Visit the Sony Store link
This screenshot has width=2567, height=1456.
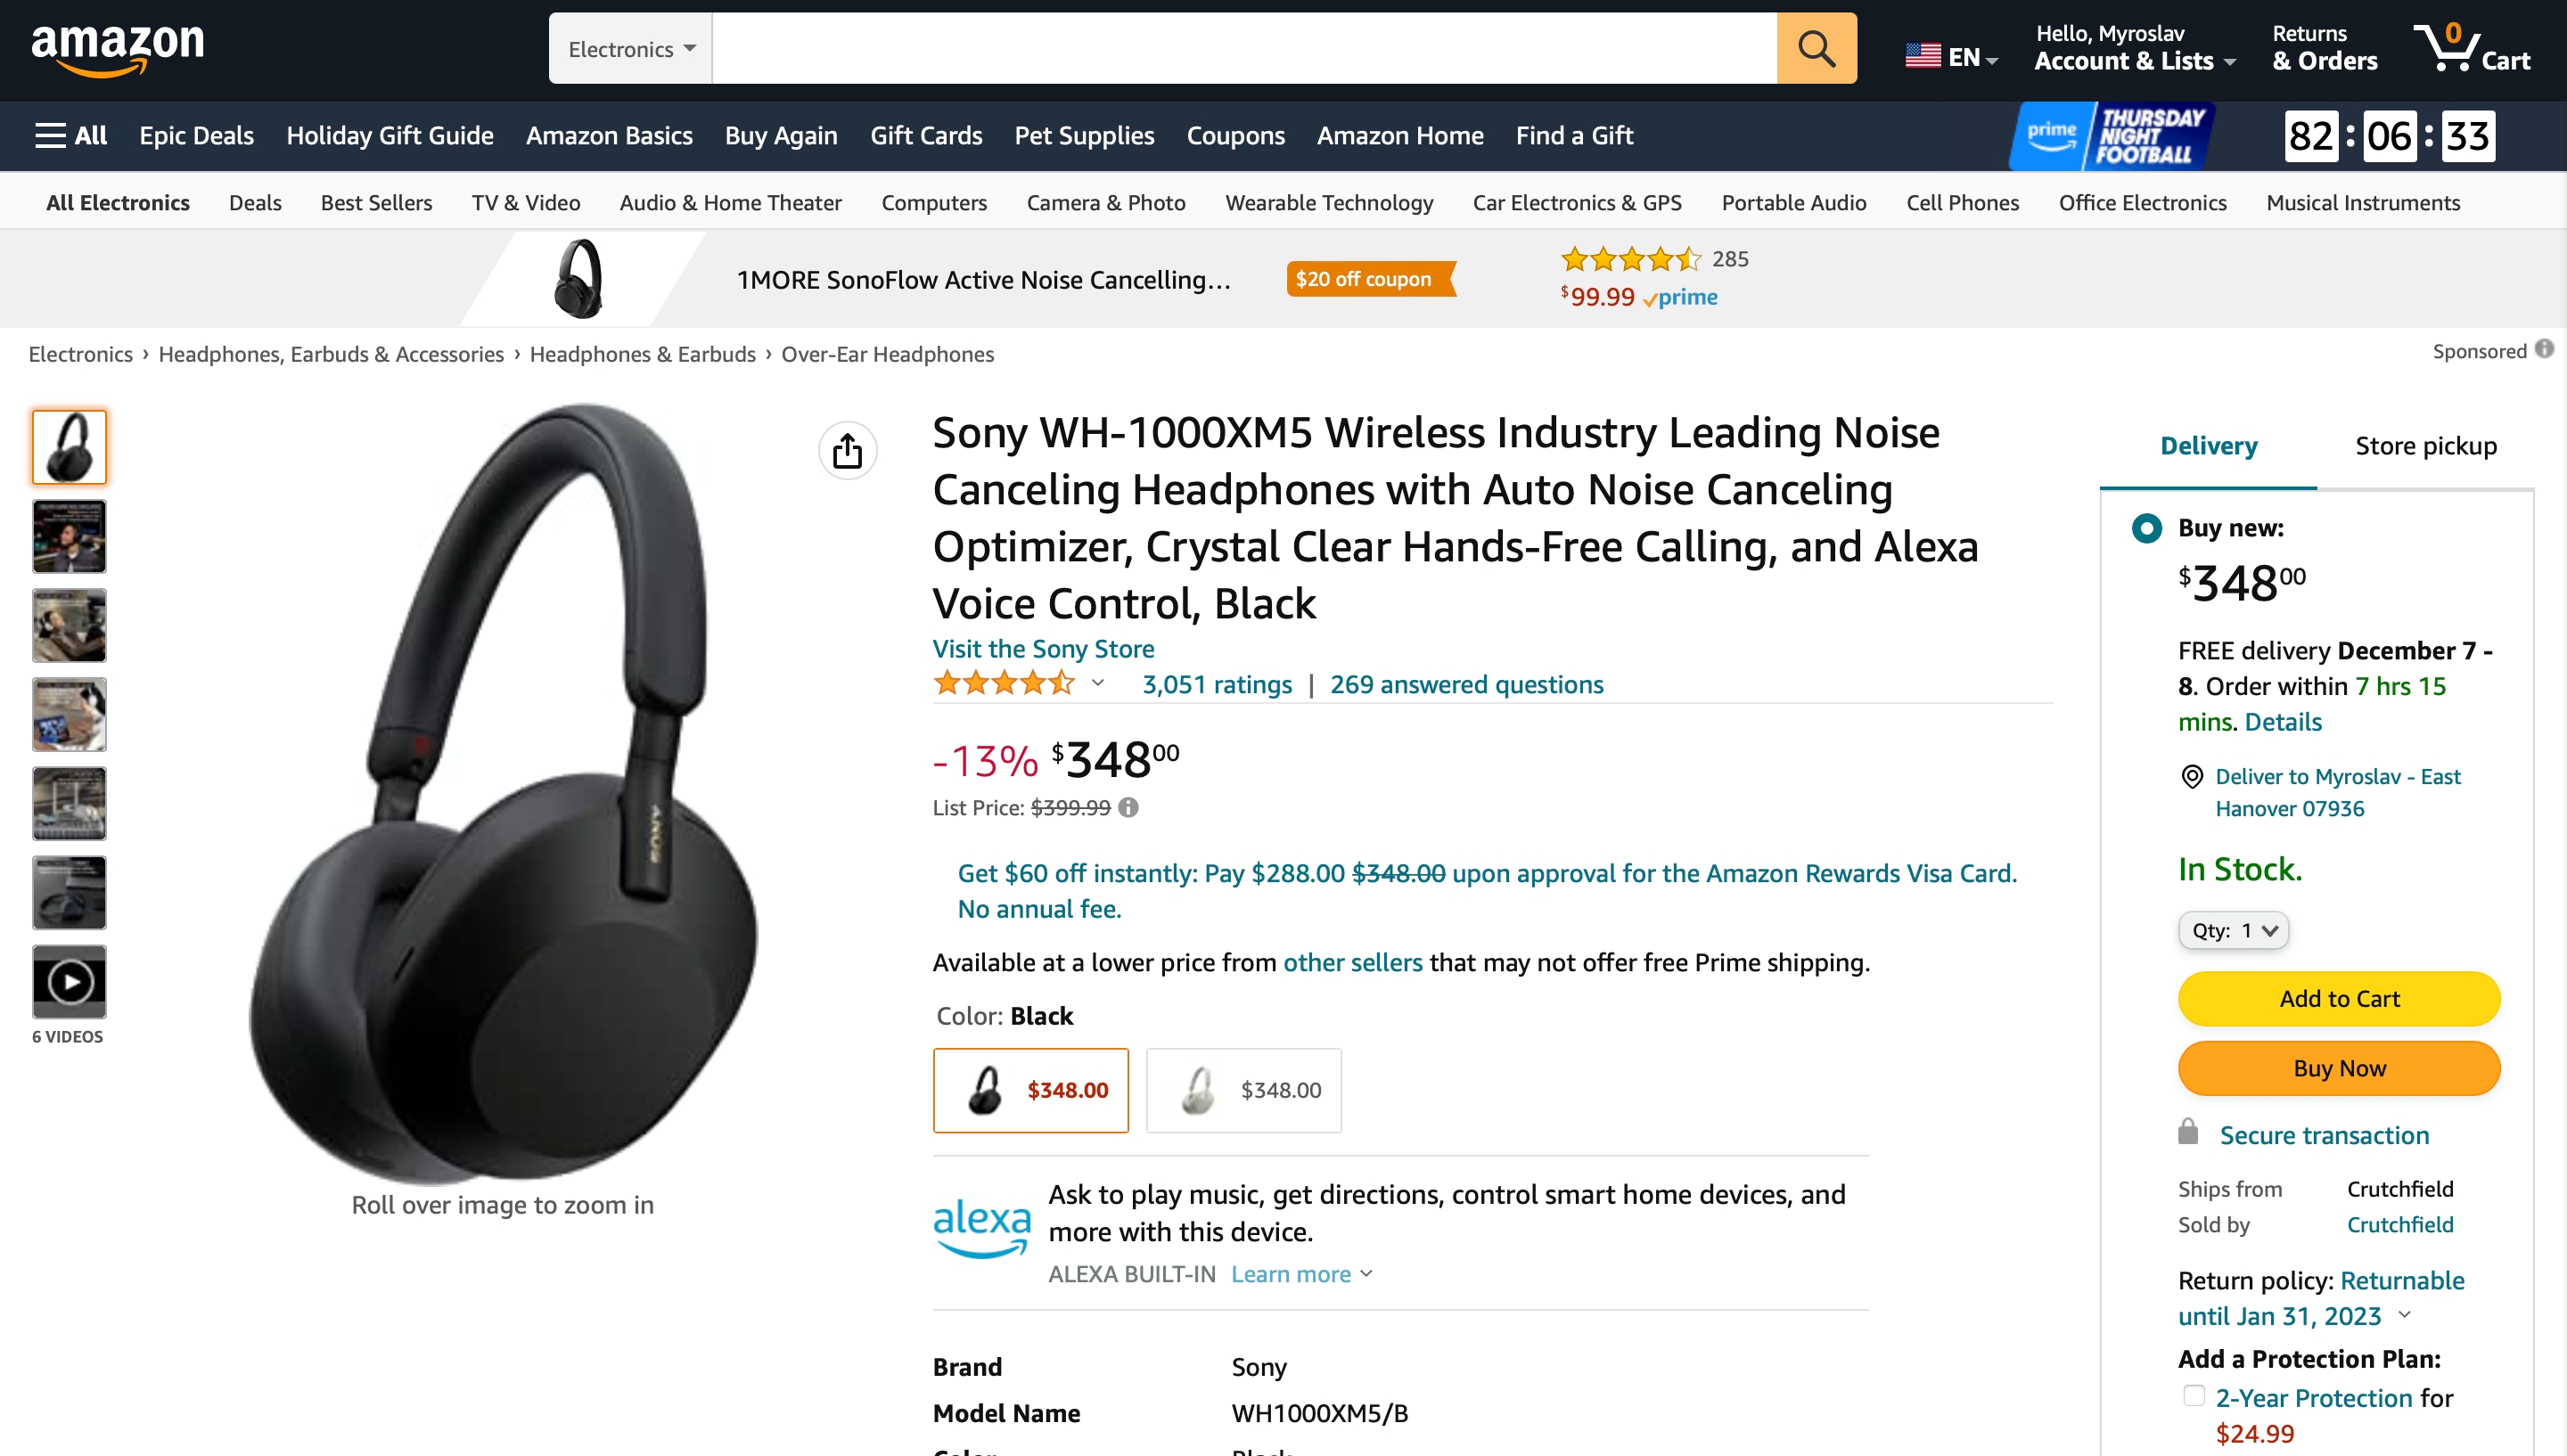click(1043, 648)
